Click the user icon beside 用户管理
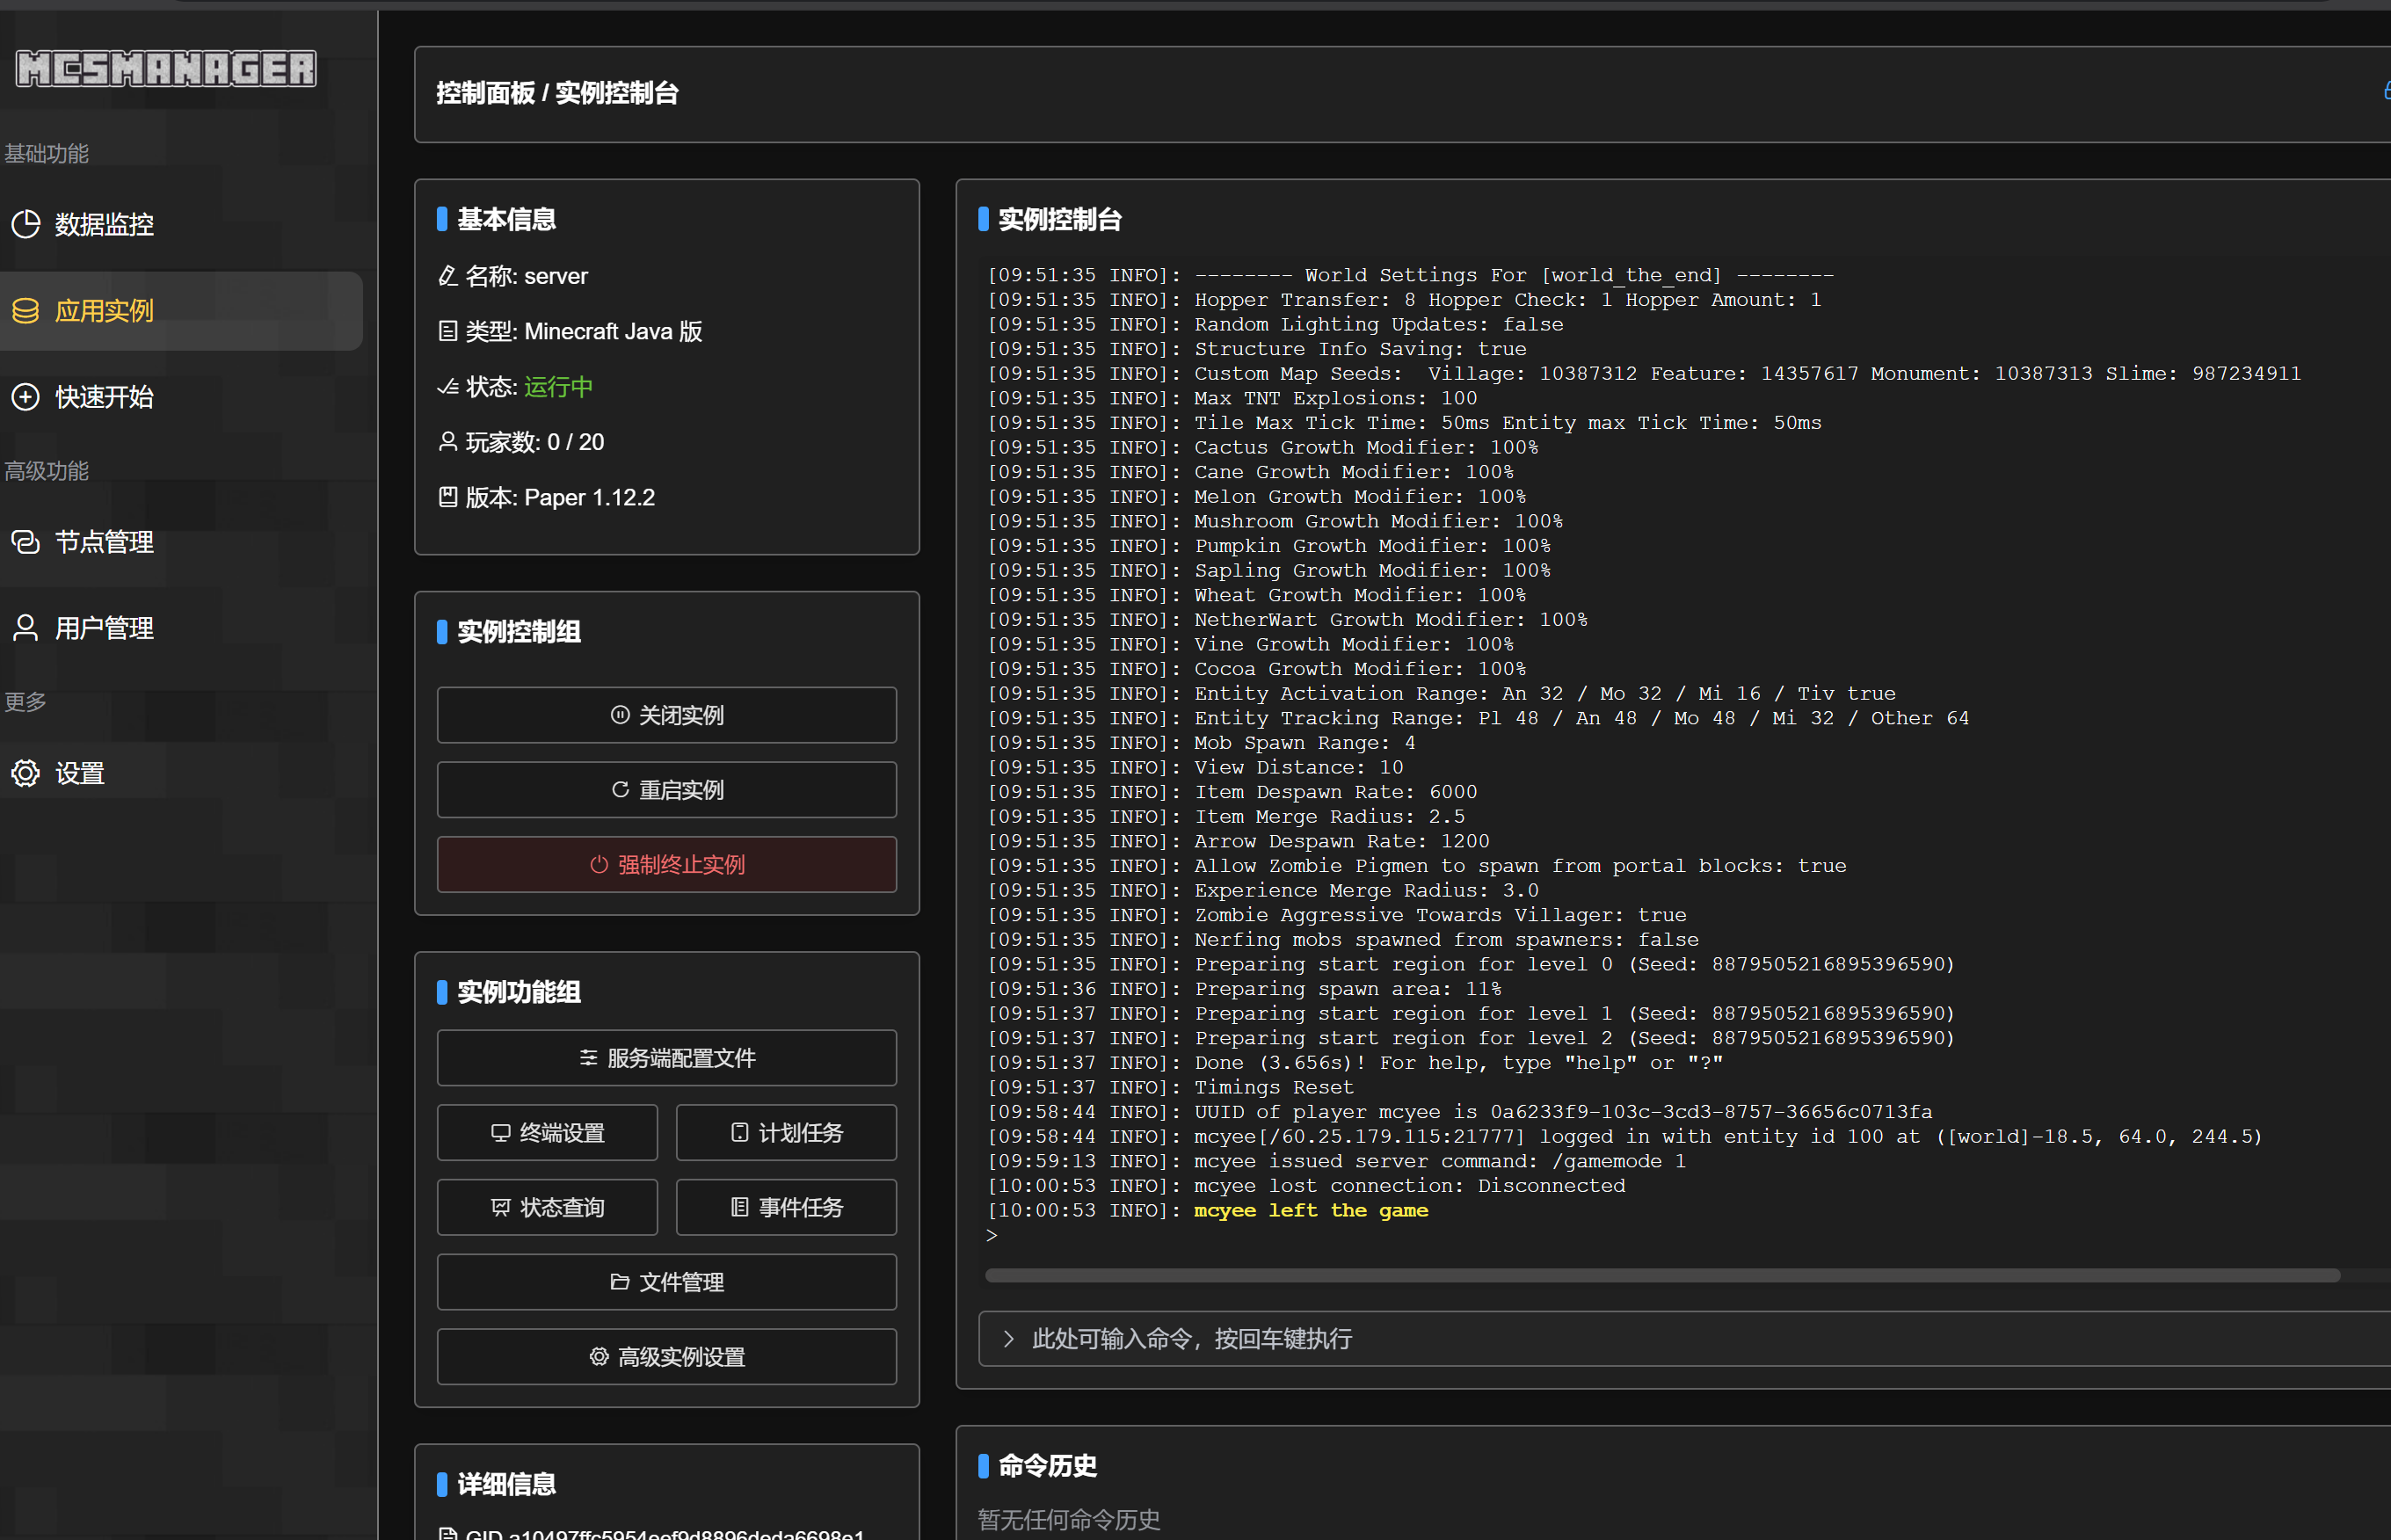Image resolution: width=2391 pixels, height=1540 pixels. [26, 628]
